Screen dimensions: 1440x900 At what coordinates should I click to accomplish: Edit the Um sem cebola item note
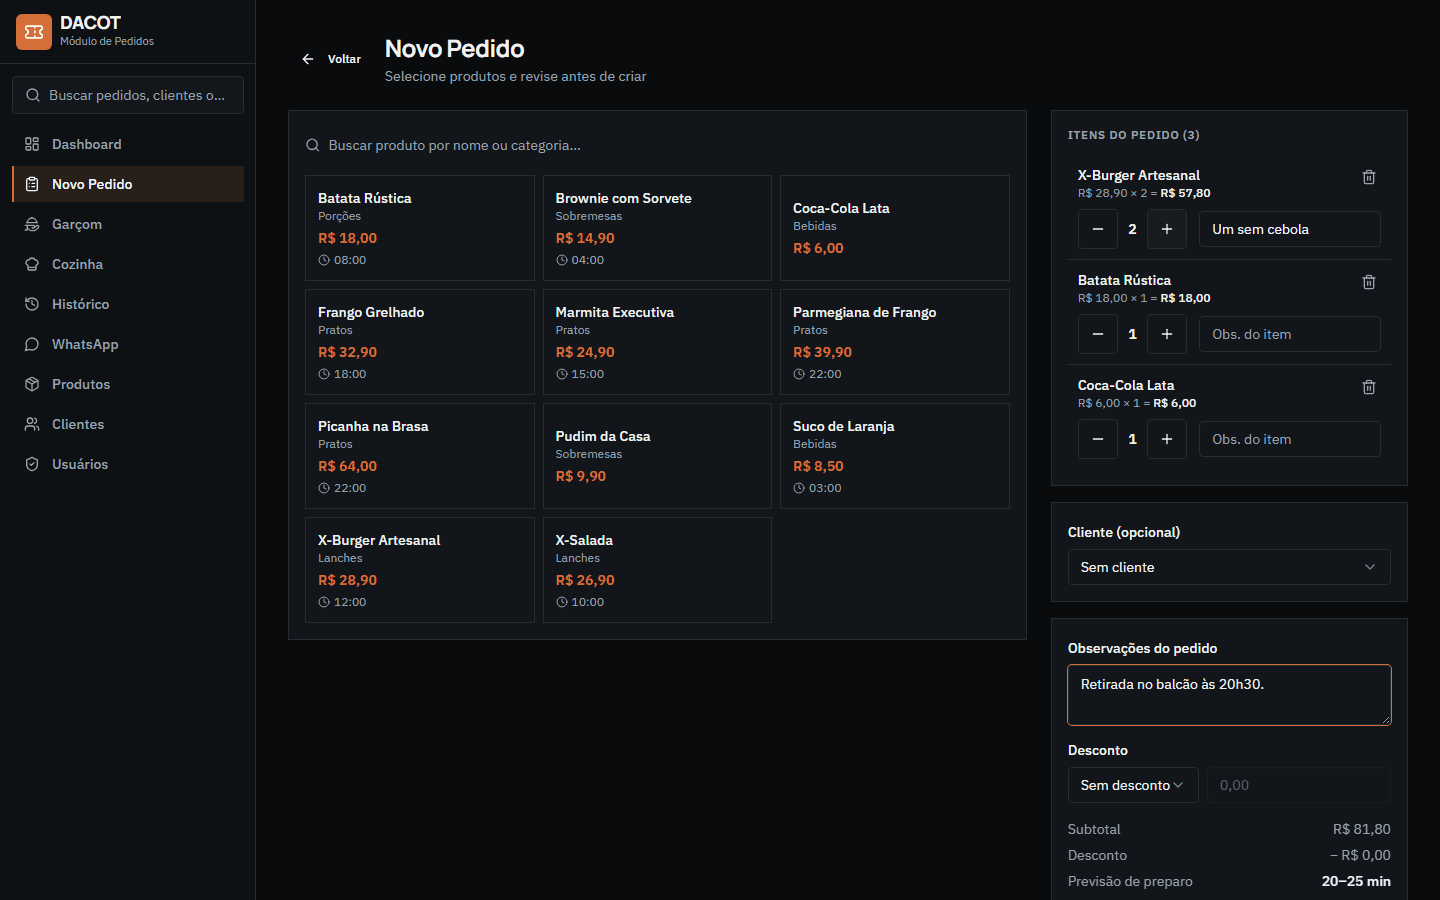point(1290,229)
